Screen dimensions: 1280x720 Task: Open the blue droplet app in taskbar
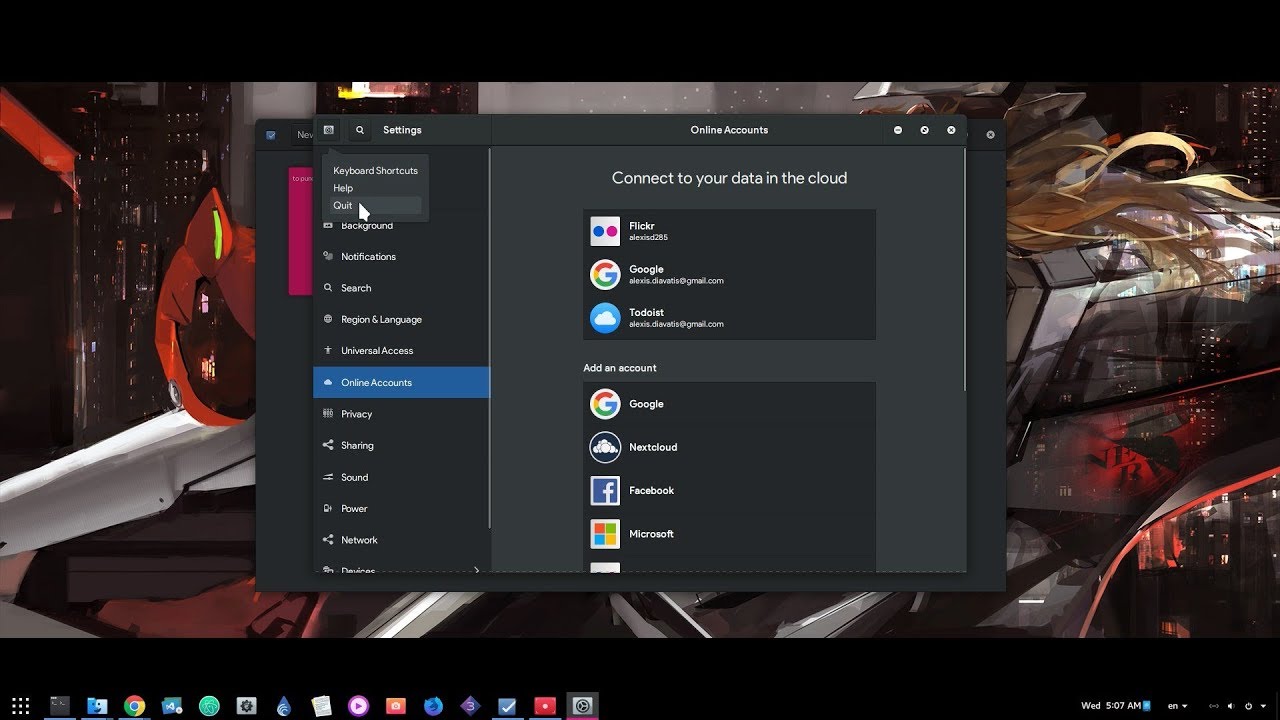(x=284, y=706)
